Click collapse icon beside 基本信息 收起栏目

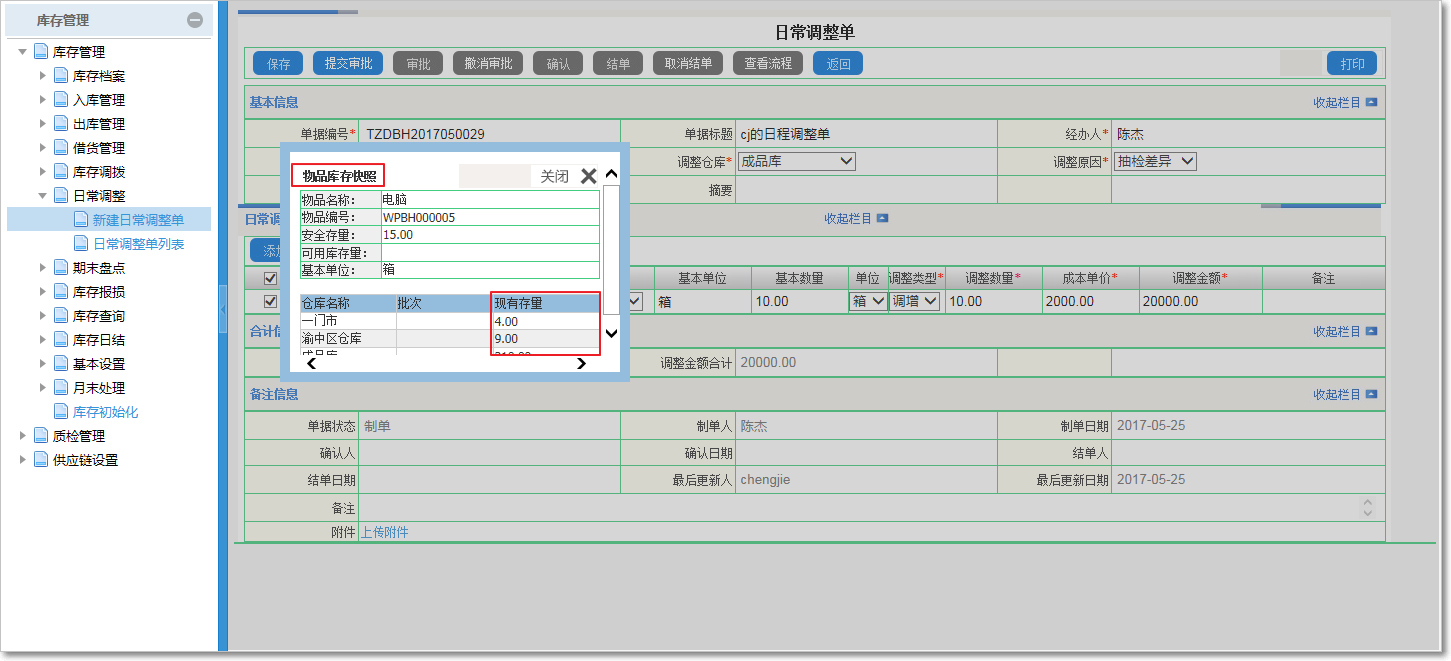click(x=1371, y=102)
